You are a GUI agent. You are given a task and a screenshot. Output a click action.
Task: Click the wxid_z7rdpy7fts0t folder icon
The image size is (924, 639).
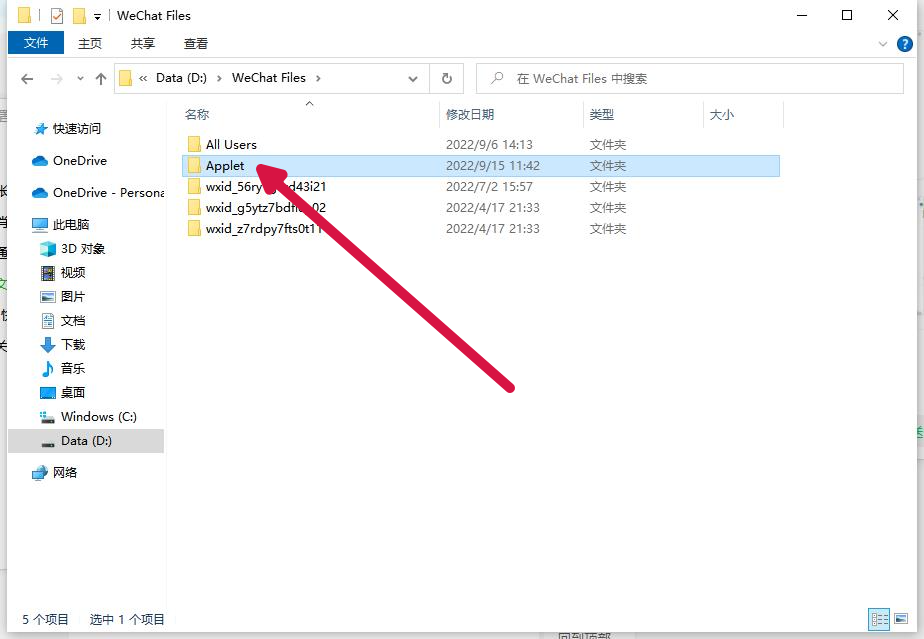point(194,229)
